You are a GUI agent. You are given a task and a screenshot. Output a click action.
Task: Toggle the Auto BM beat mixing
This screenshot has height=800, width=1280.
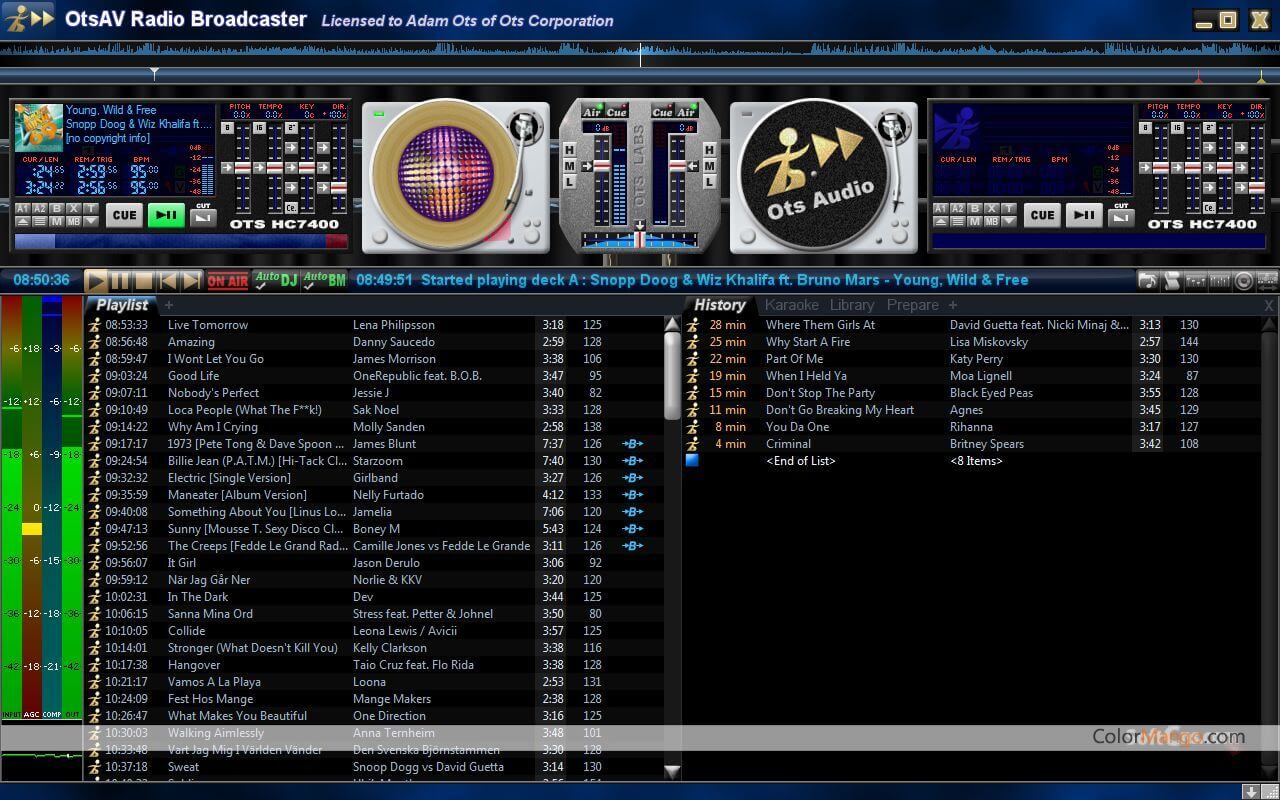coord(324,281)
